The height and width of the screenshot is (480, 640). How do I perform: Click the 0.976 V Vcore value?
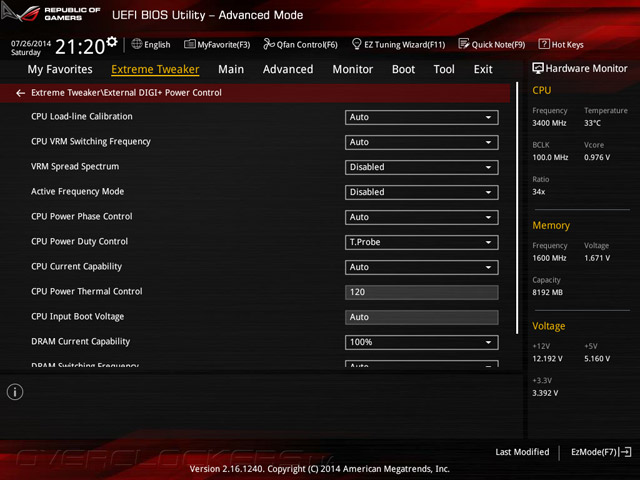click(x=597, y=158)
